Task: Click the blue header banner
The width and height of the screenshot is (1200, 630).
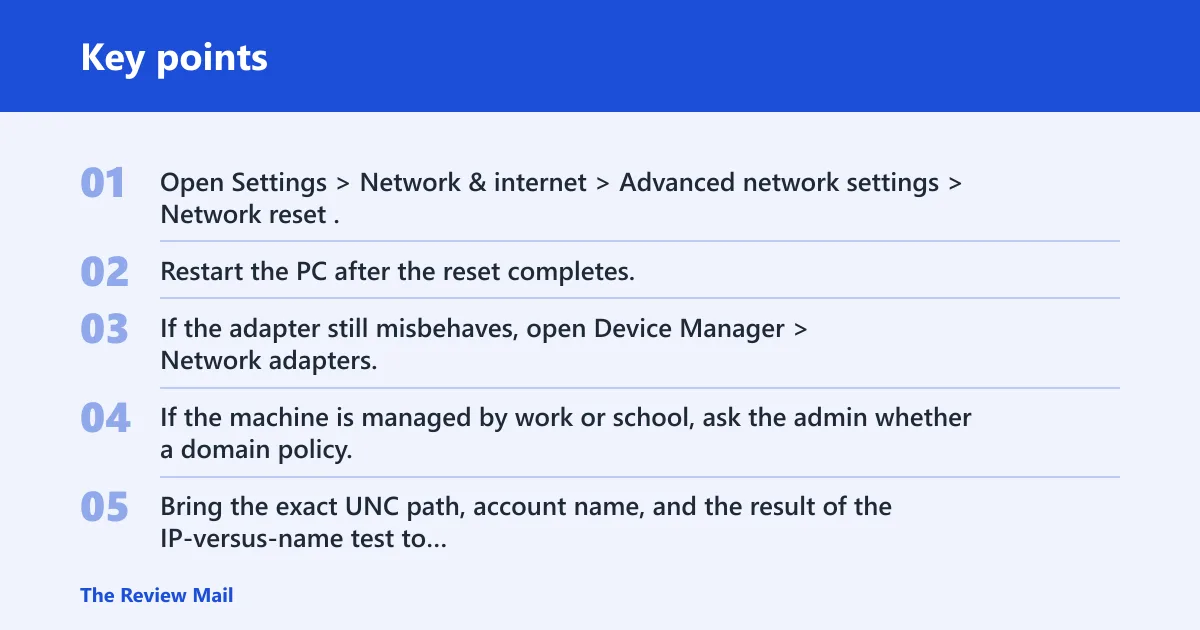Action: click(x=600, y=56)
